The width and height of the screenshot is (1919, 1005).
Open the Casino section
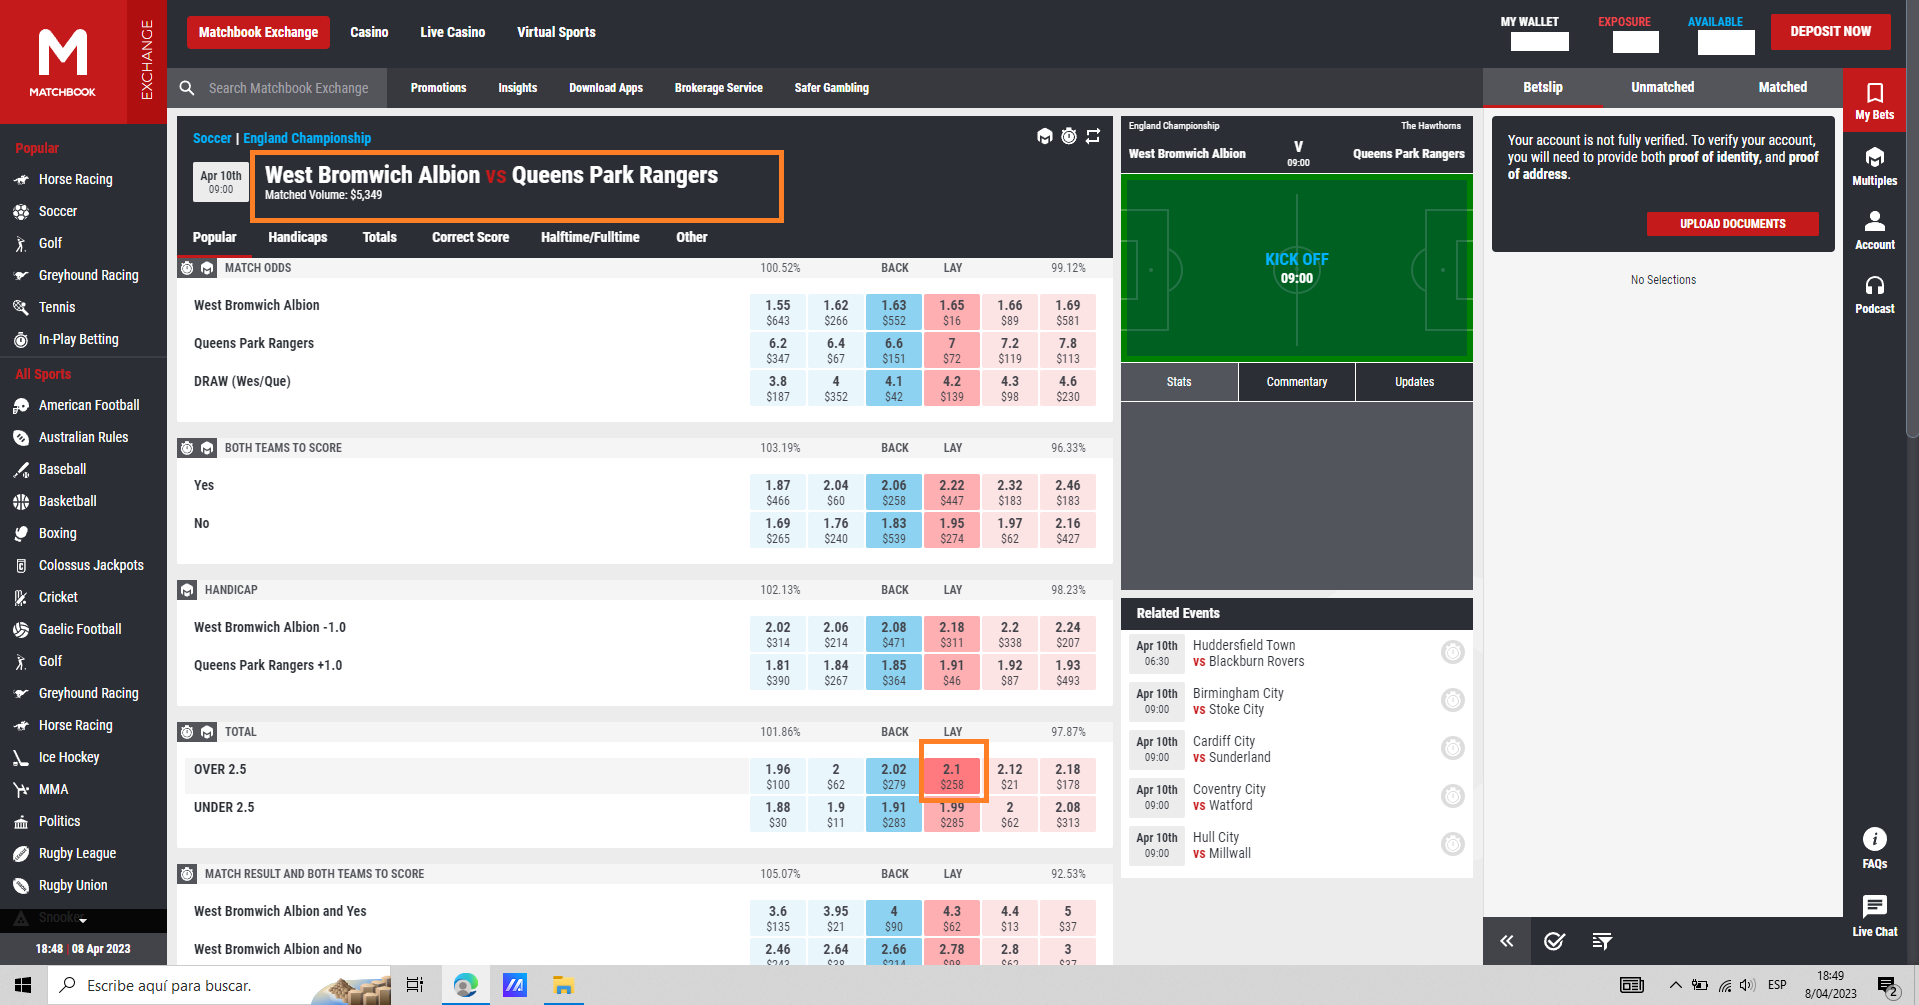pos(369,32)
